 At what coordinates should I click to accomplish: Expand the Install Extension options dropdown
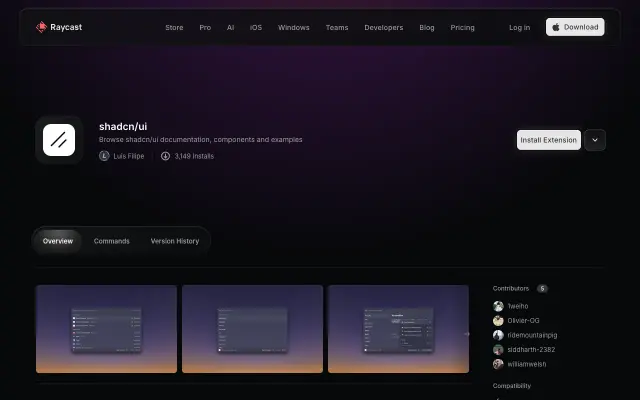[595, 140]
